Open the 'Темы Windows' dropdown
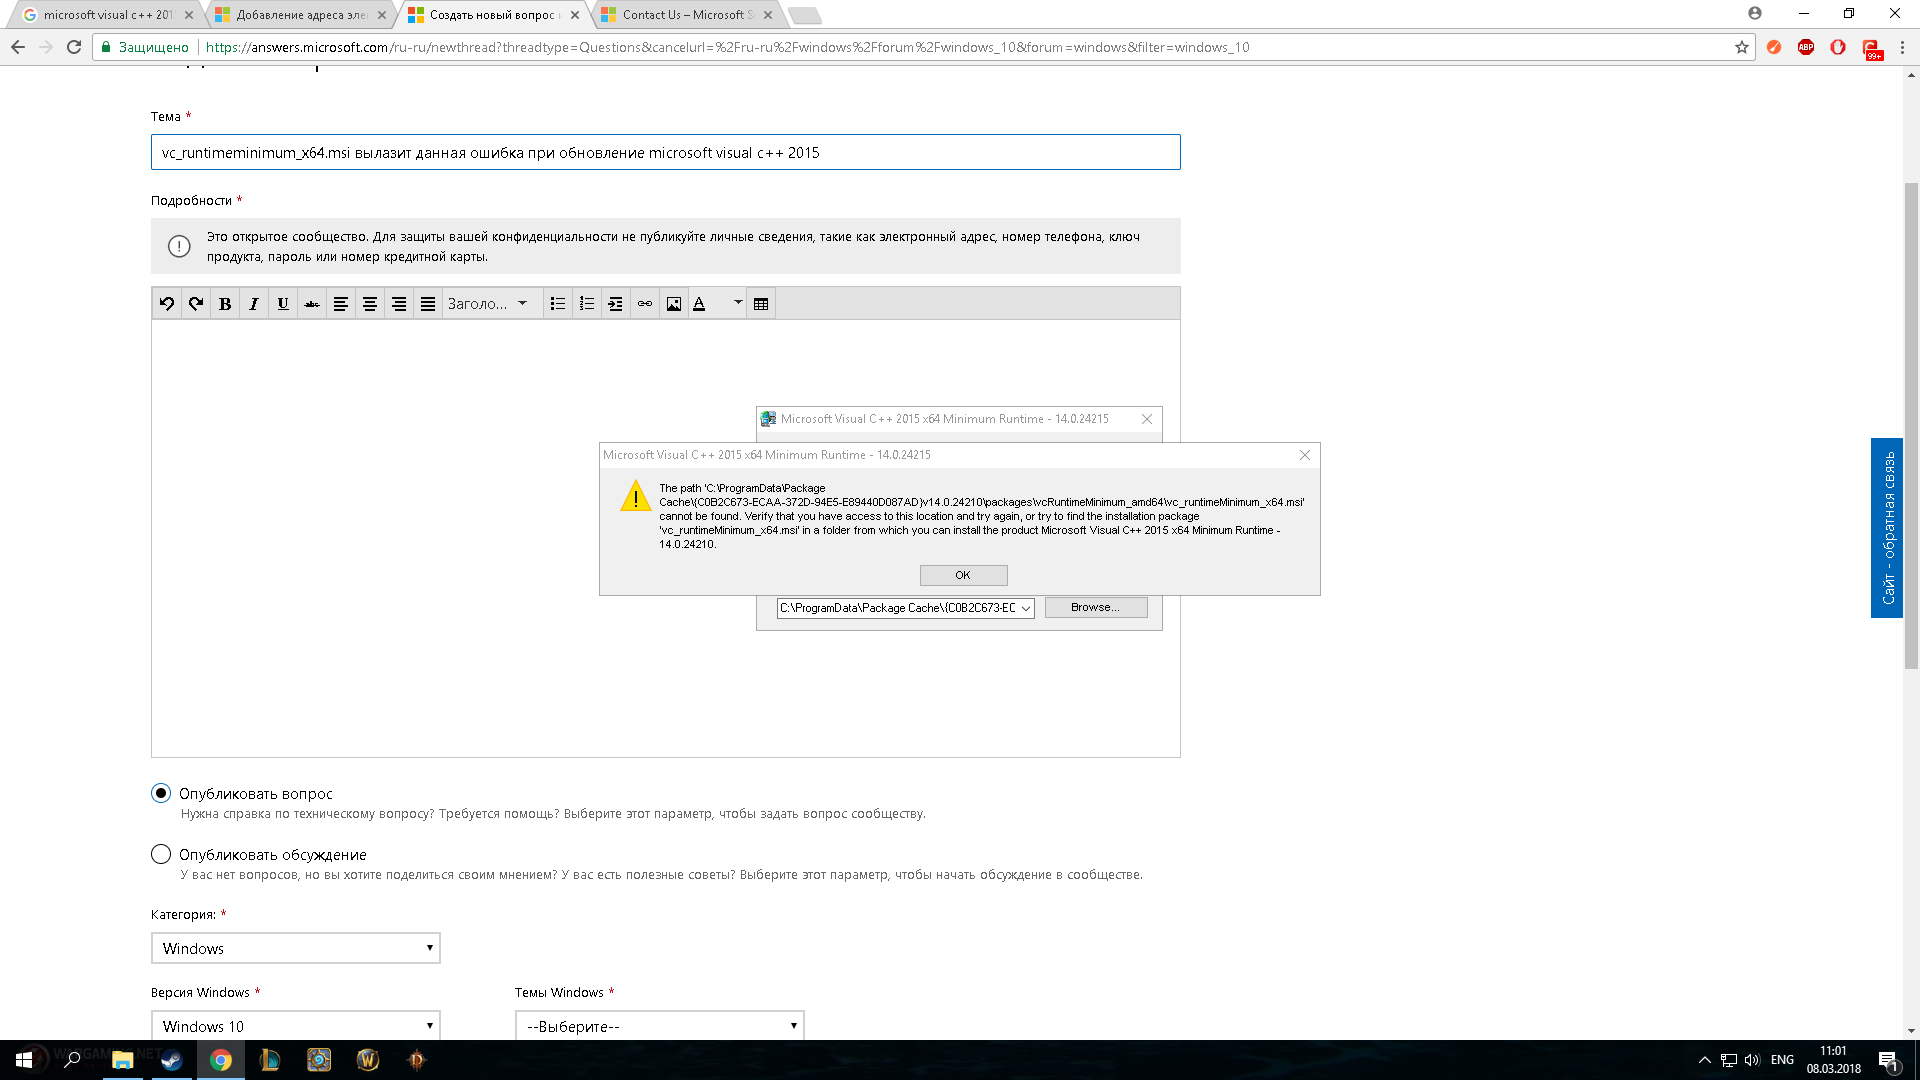The width and height of the screenshot is (1920, 1080). point(659,1026)
